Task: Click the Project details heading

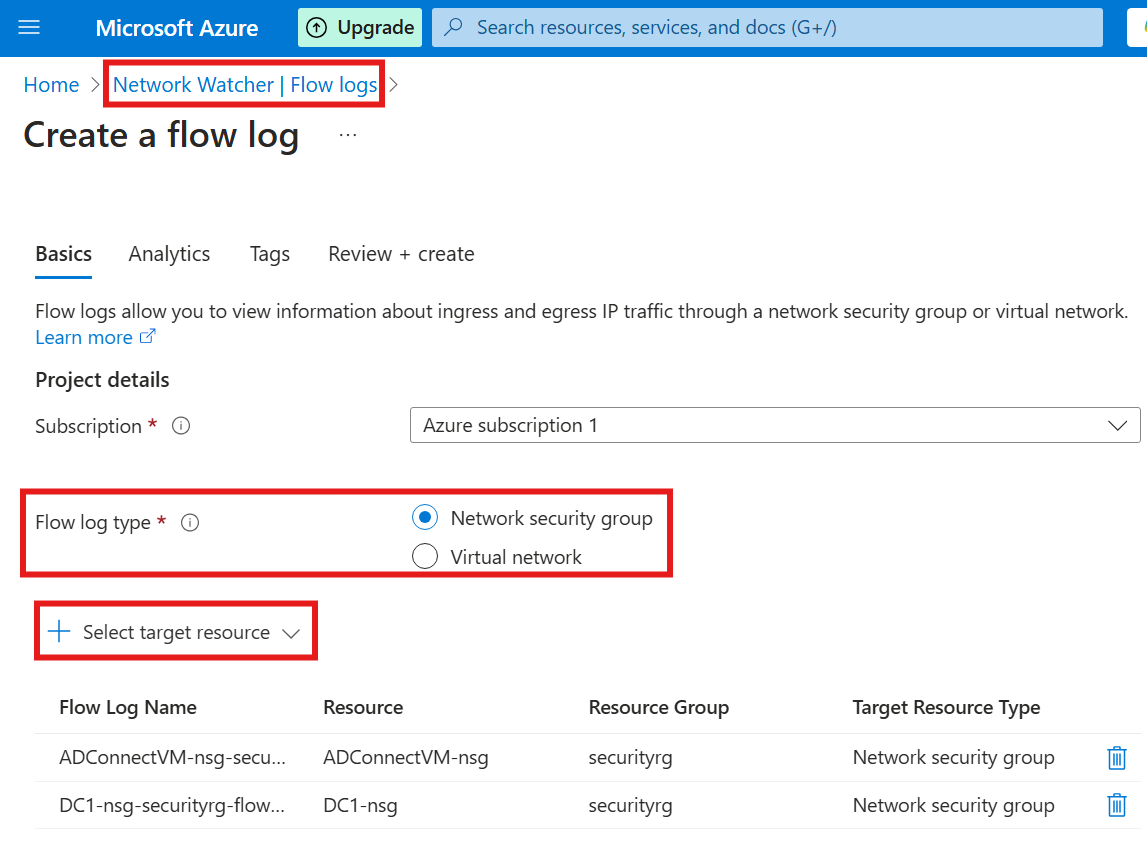Action: coord(102,380)
